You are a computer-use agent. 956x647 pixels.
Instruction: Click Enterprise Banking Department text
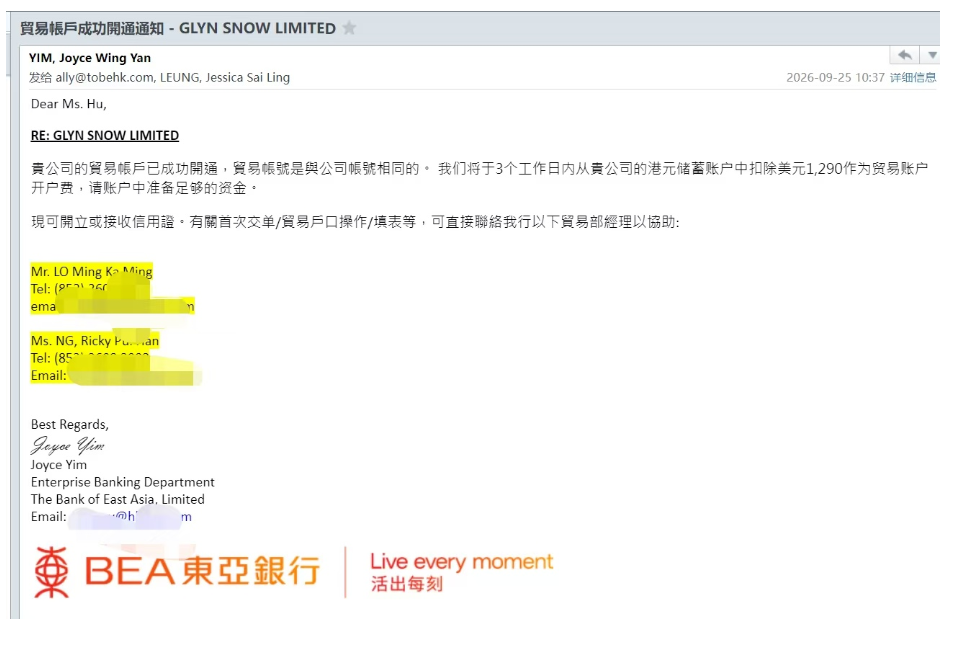coord(123,482)
